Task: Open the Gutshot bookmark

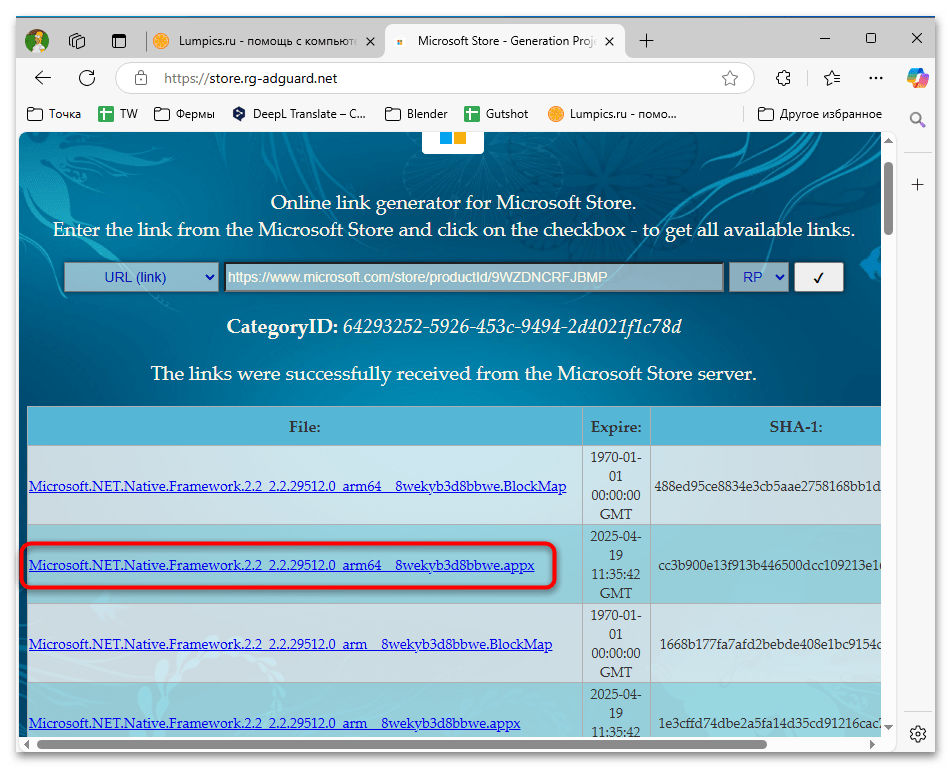Action: 496,113
